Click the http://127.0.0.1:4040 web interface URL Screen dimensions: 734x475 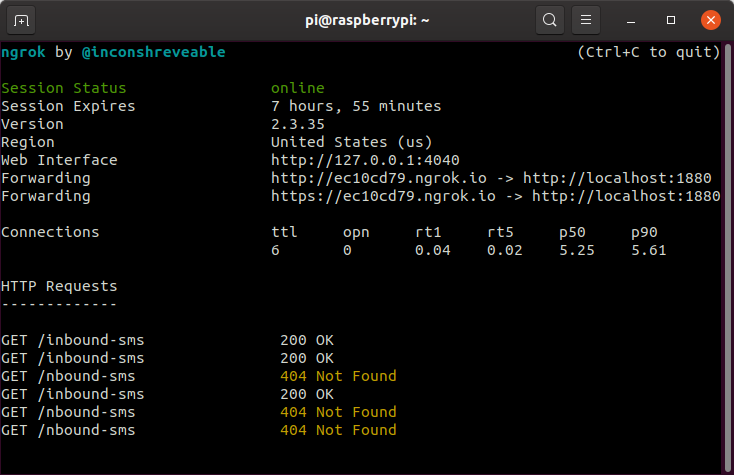tap(365, 160)
